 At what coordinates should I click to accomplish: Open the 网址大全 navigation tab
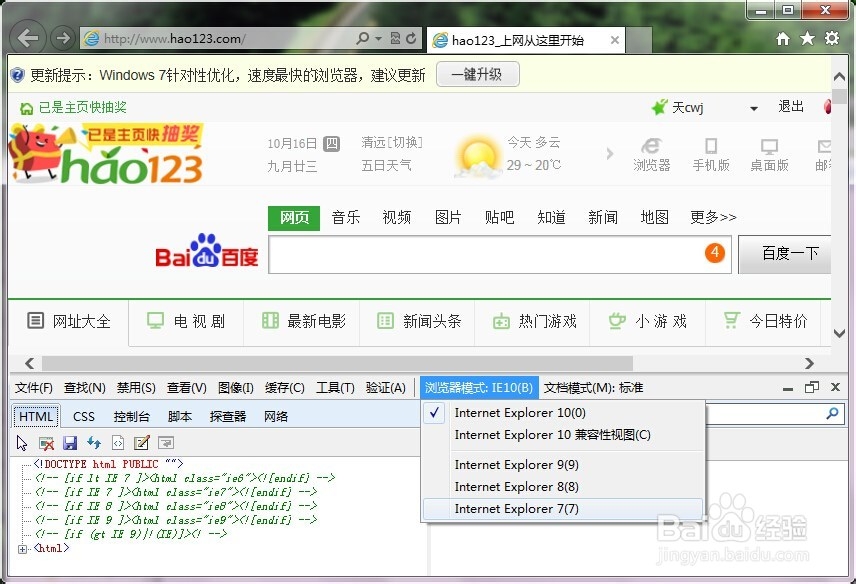click(69, 321)
